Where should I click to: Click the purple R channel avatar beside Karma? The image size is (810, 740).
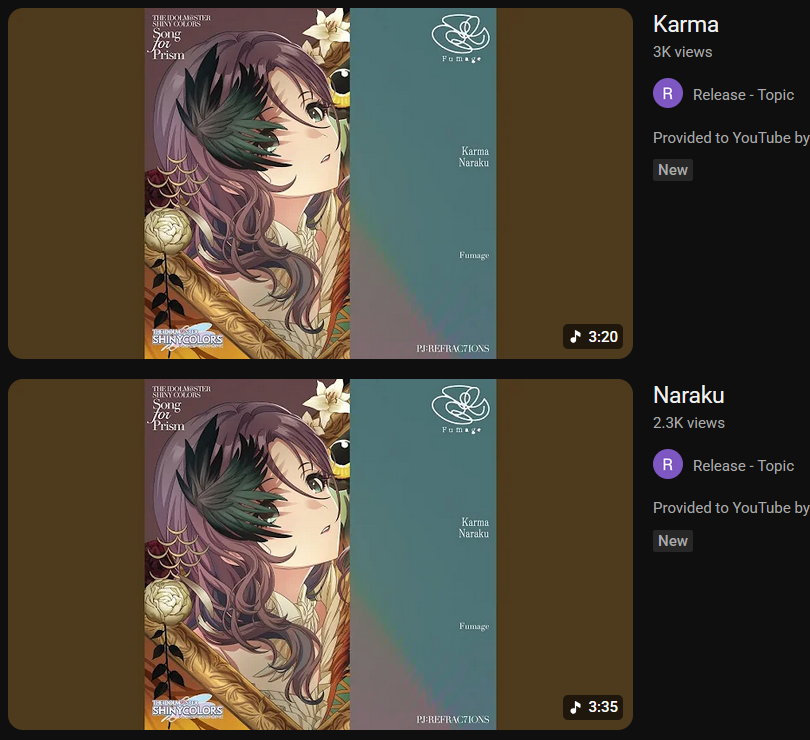tap(667, 93)
